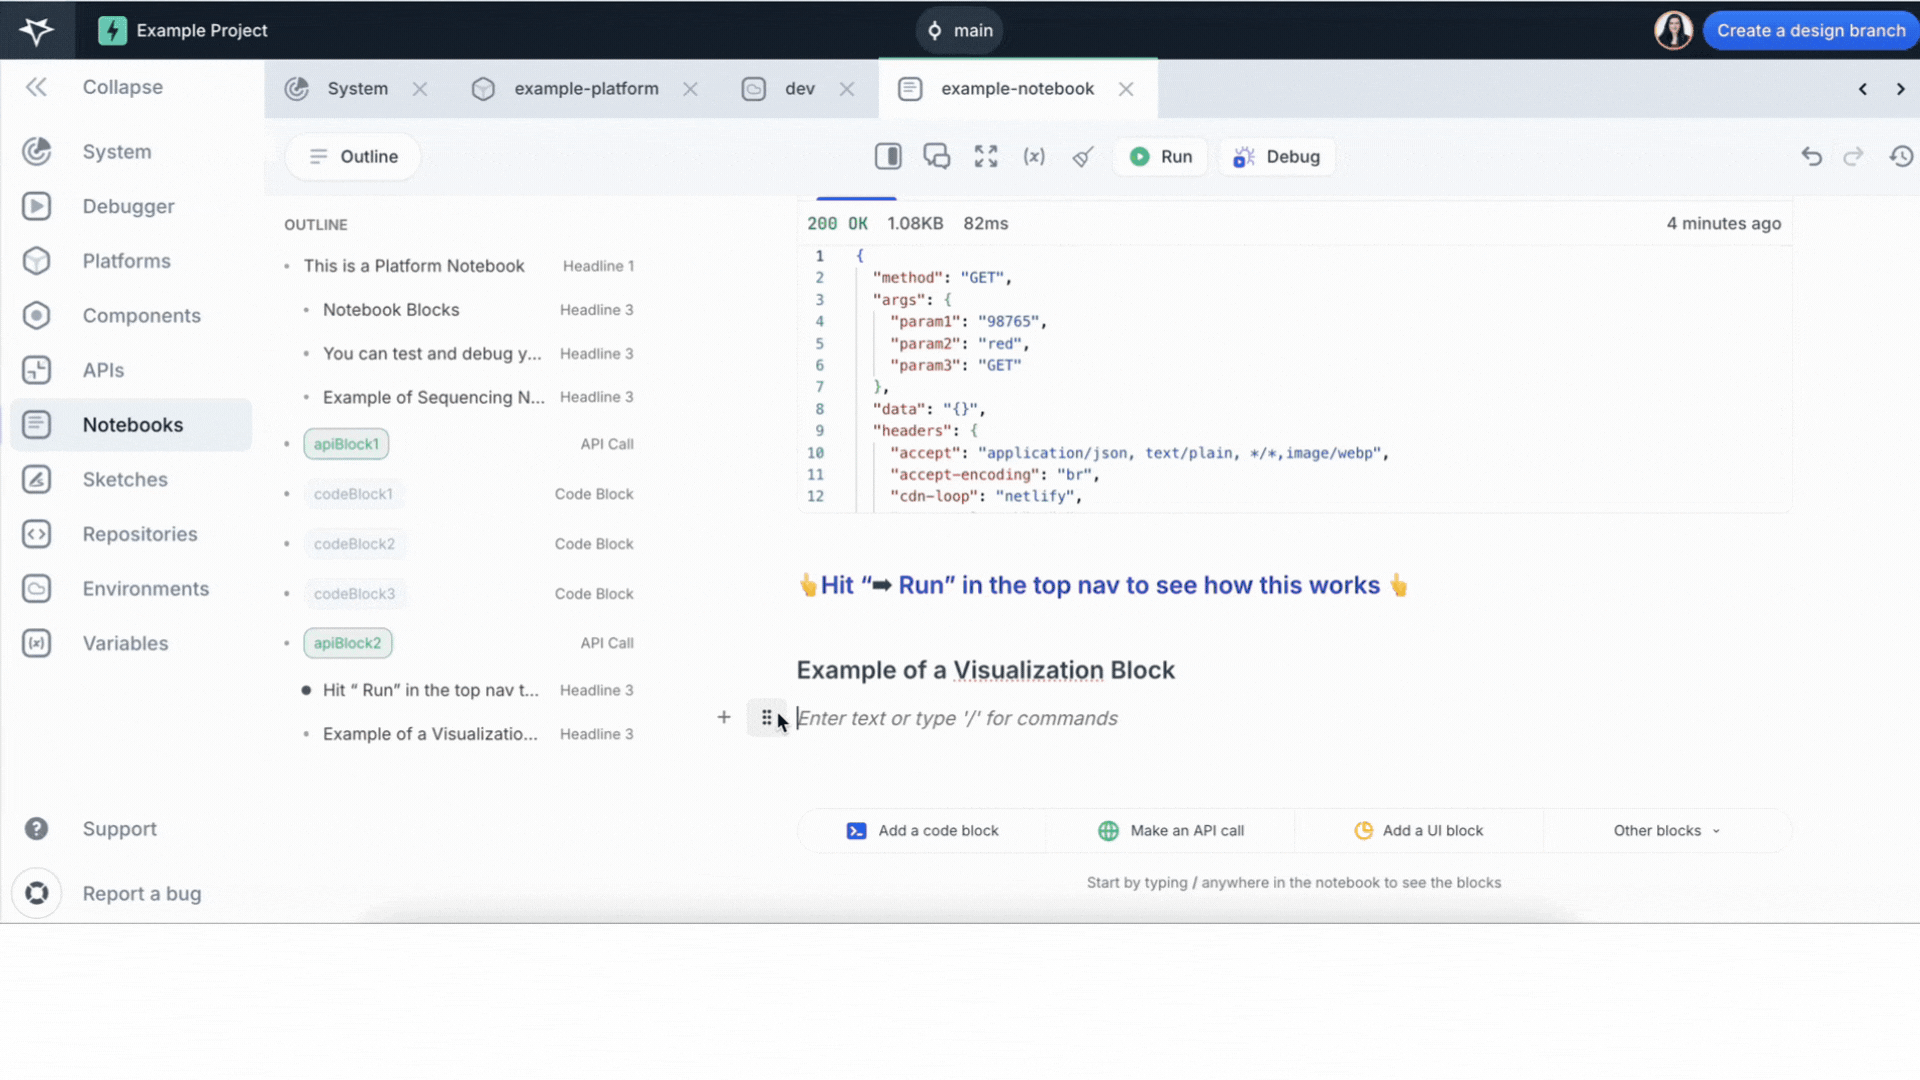This screenshot has height=1080, width=1920.
Task: Switch to the dev tab
Action: [799, 89]
